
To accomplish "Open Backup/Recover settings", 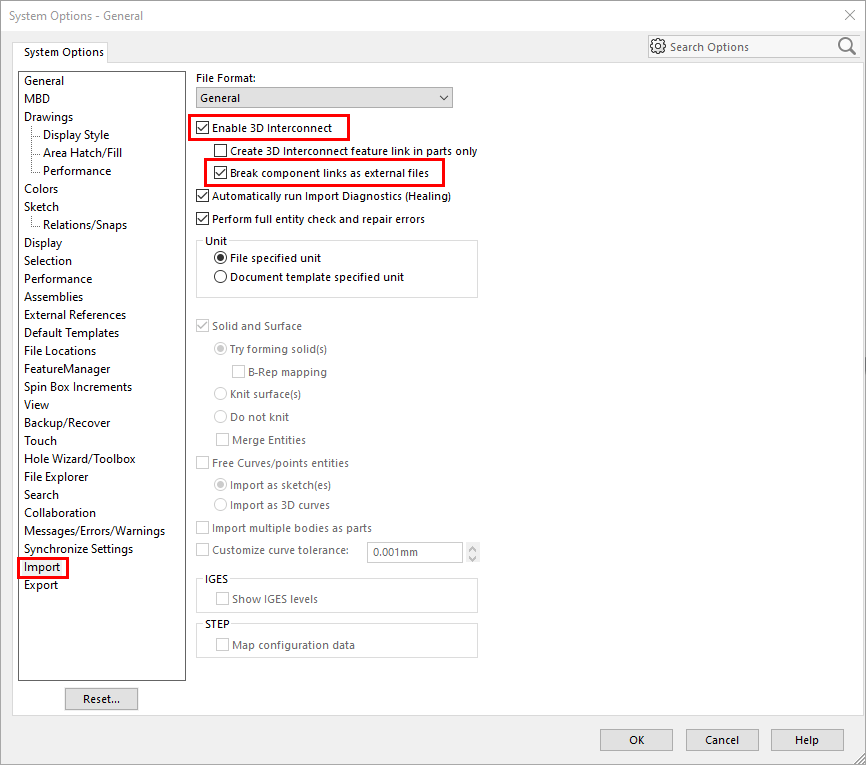I will pos(67,423).
